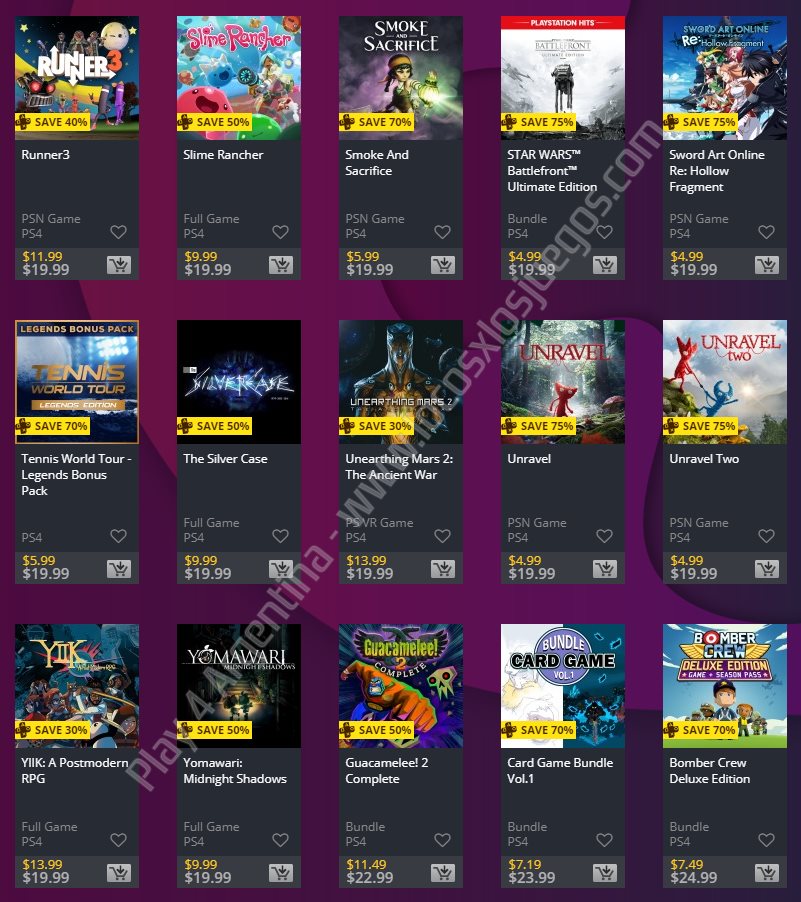Add Guacamelee! 2 Complete to cart
The height and width of the screenshot is (902, 801).
point(443,873)
